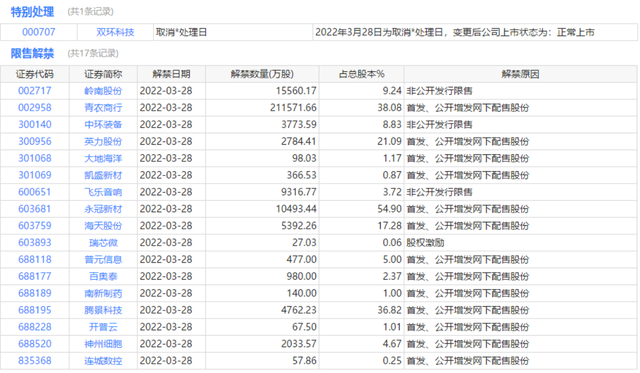Open 瑞芯微 stock link

[x=103, y=243]
